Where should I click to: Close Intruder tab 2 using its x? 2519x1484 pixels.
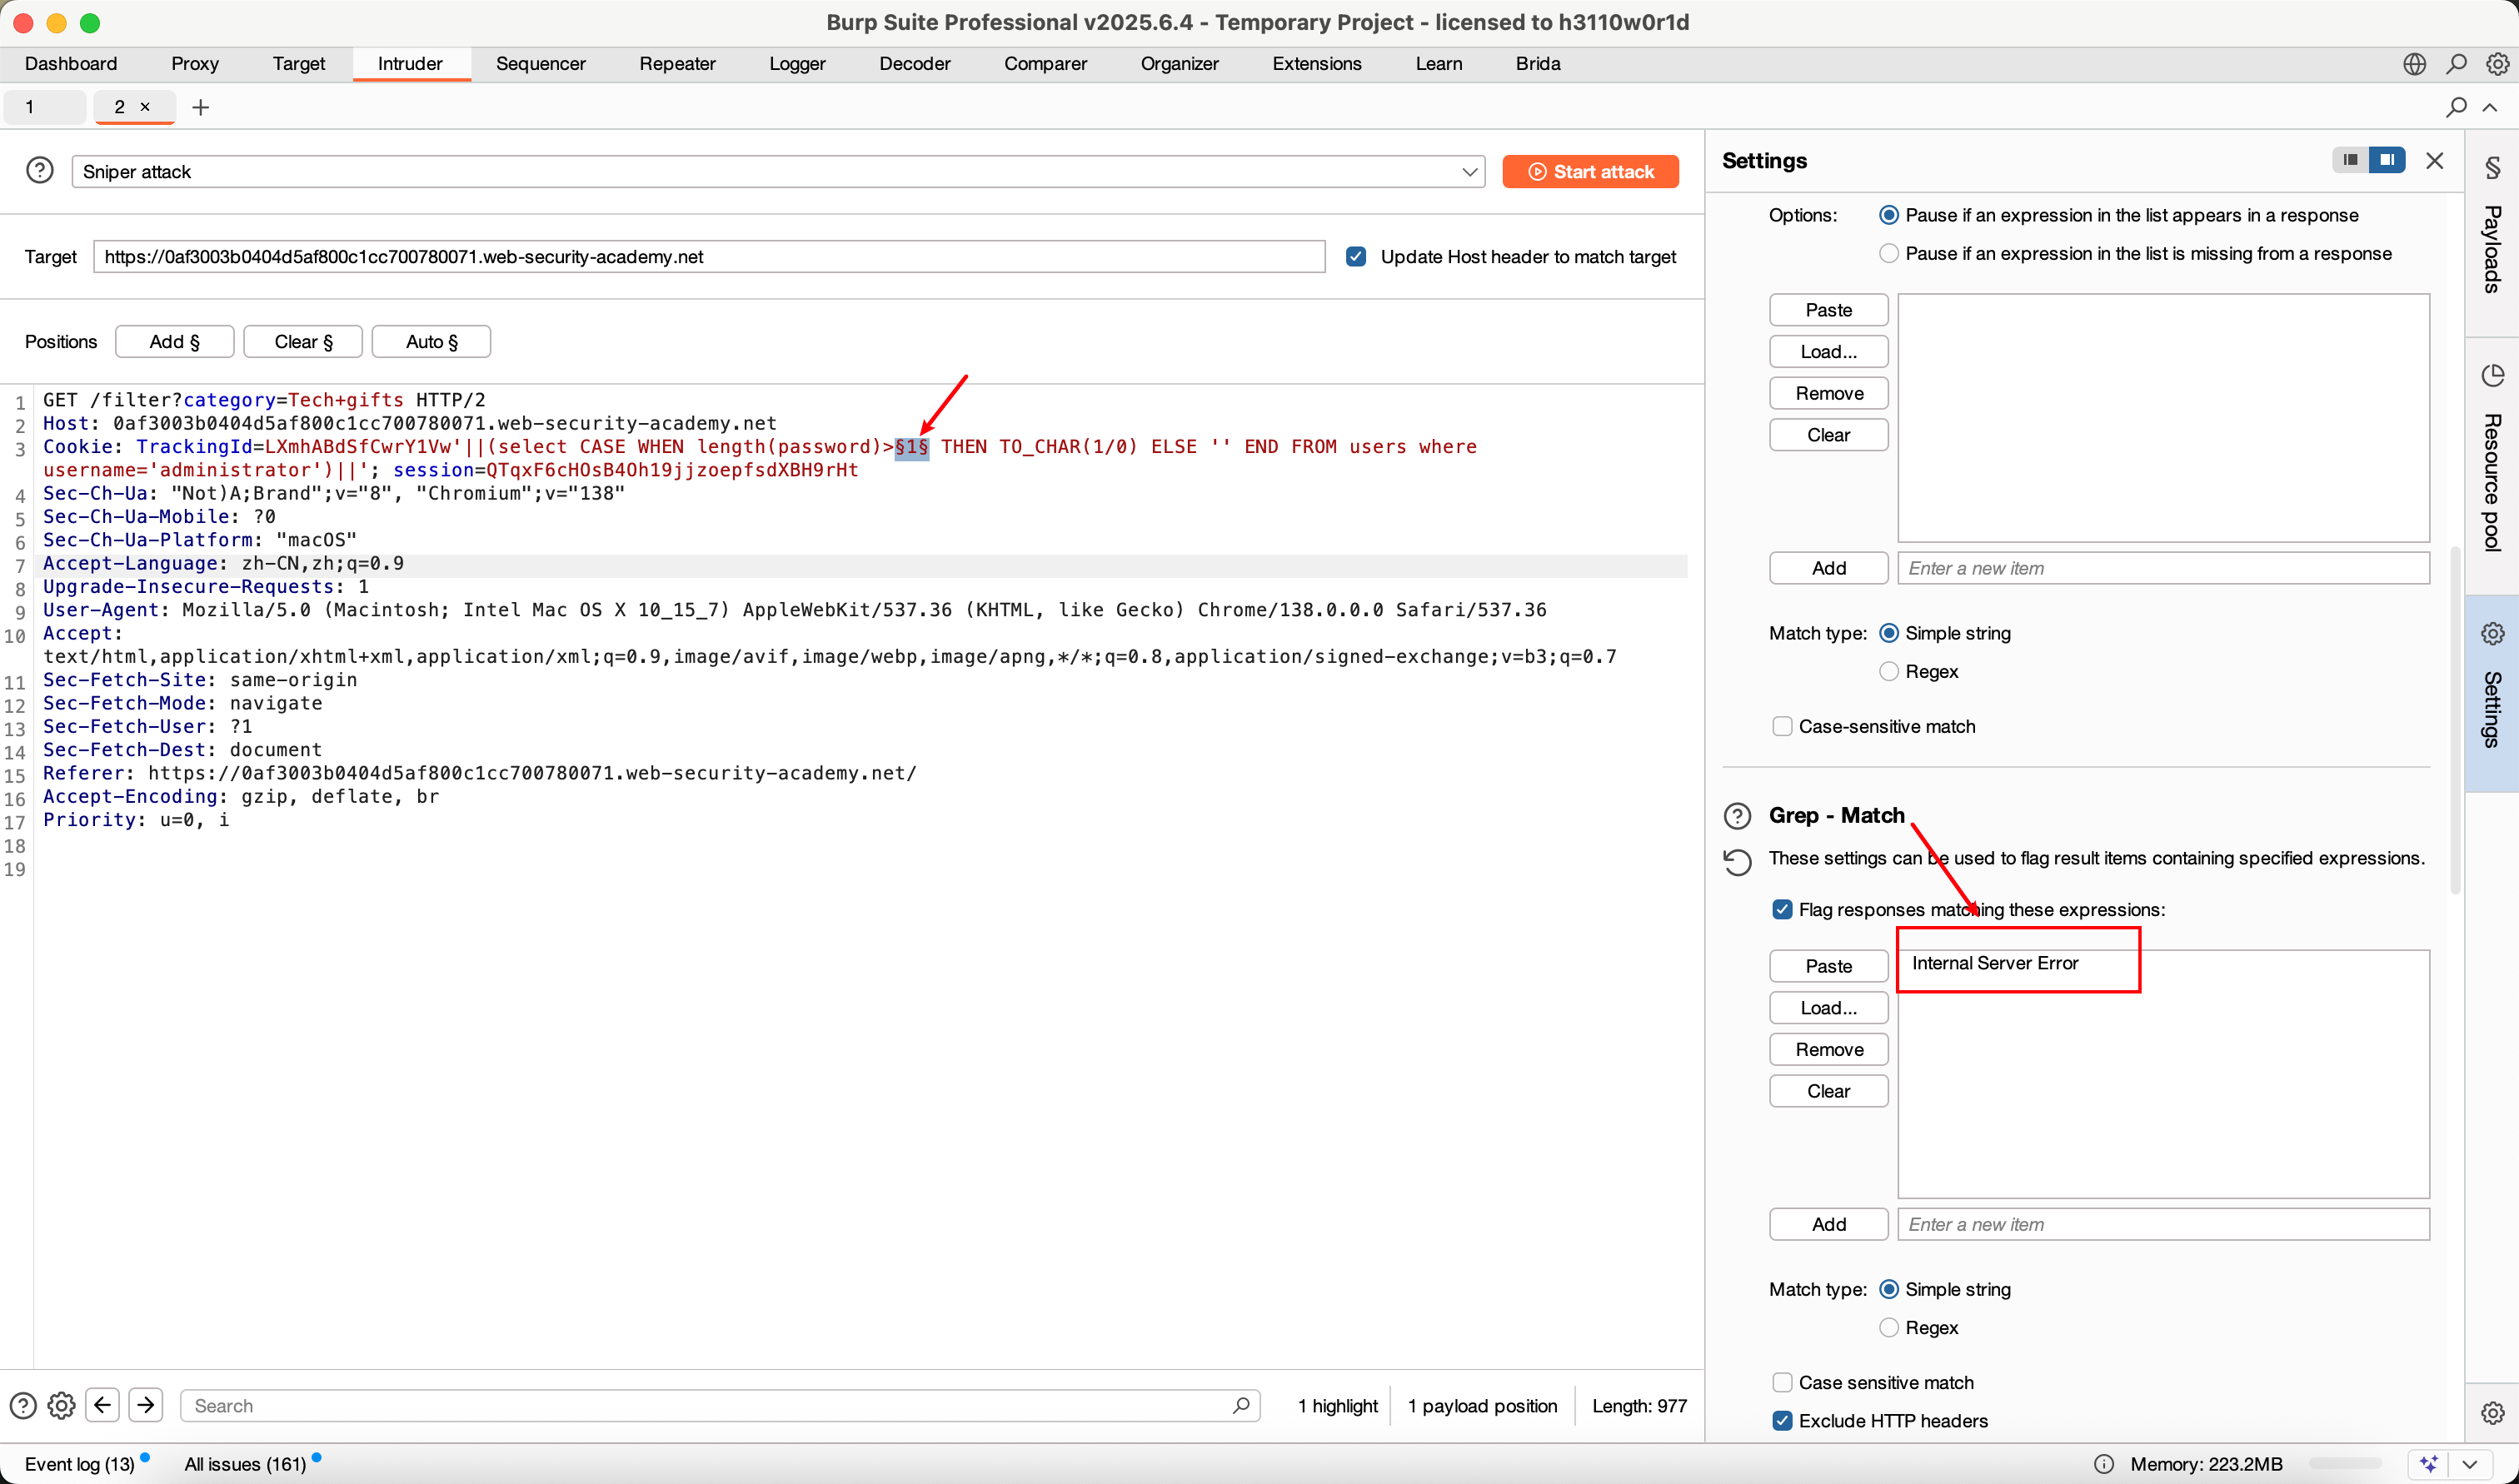[x=145, y=107]
